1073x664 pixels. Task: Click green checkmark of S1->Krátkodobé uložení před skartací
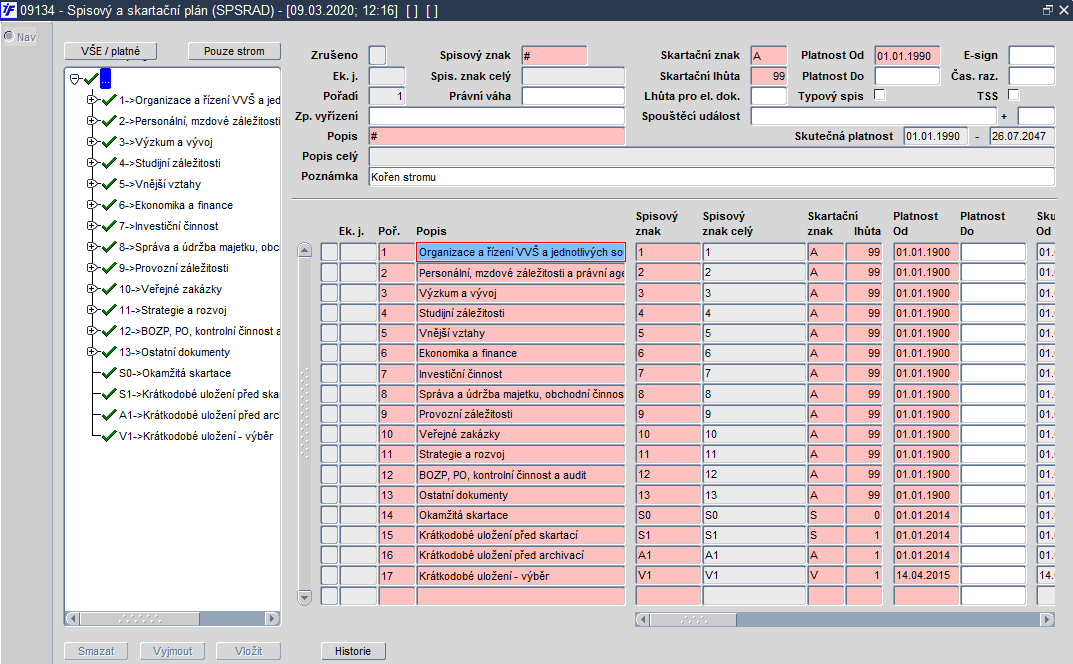pyautogui.click(x=109, y=394)
